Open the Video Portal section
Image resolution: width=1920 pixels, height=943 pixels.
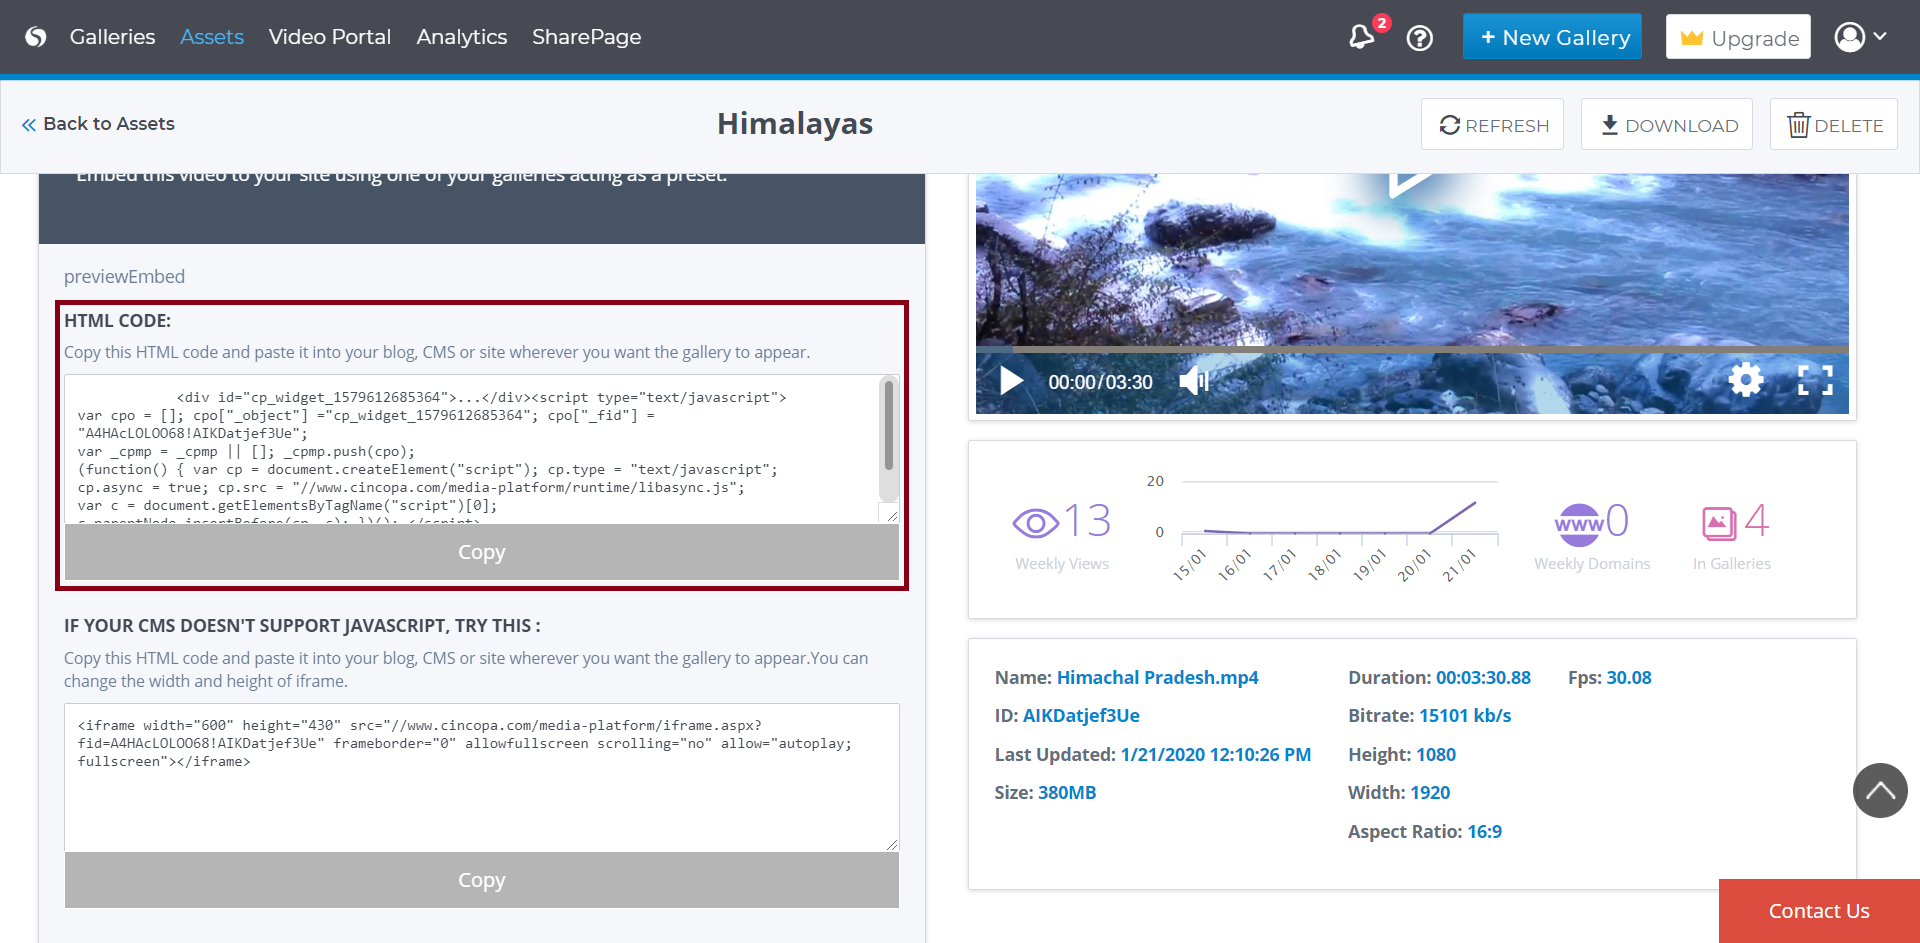click(x=329, y=37)
